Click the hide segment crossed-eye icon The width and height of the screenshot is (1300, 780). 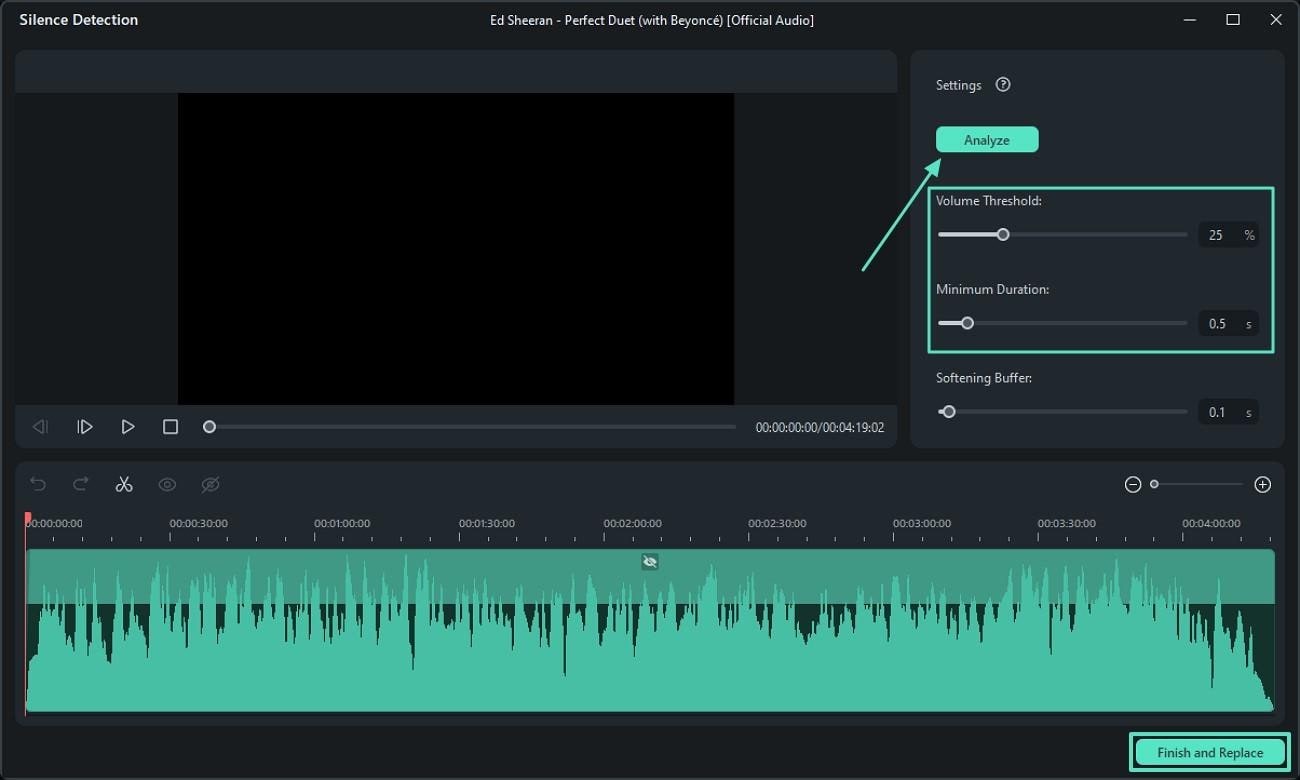pyautogui.click(x=210, y=484)
